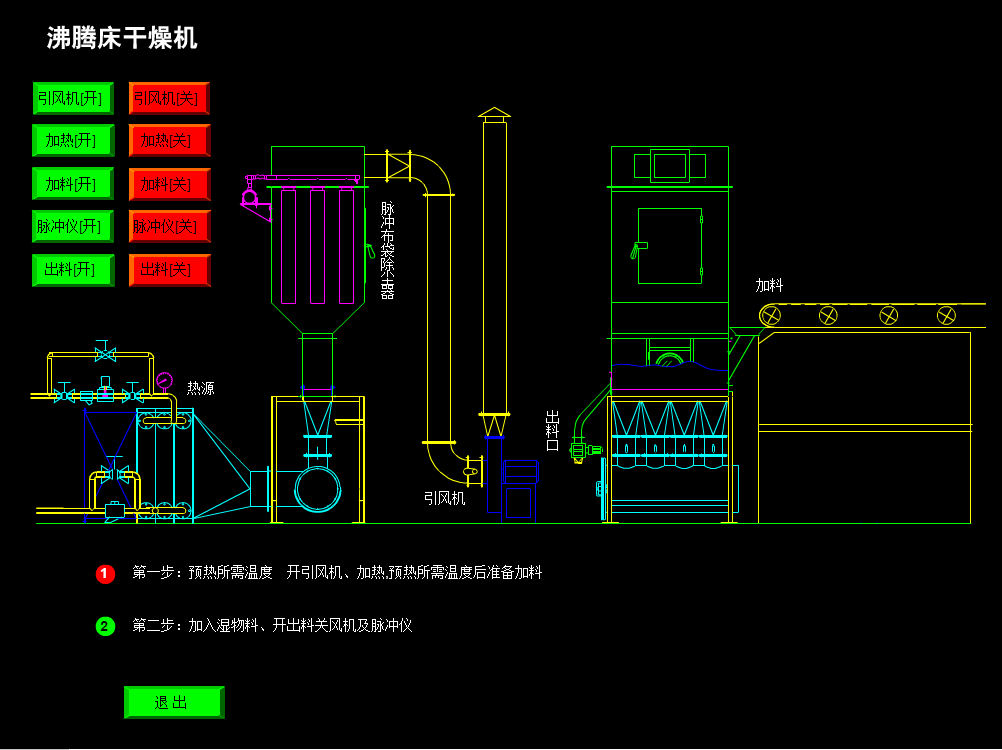Click the butterfly valve on the dust collector outlet duct
This screenshot has height=750, width=1002.
click(397, 167)
